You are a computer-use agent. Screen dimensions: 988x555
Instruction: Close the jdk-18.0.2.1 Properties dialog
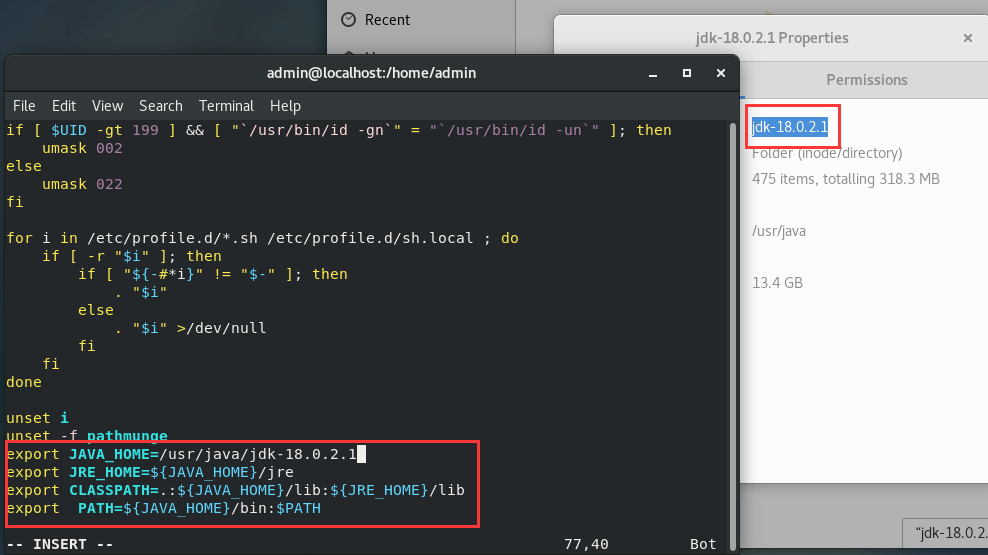click(x=968, y=38)
